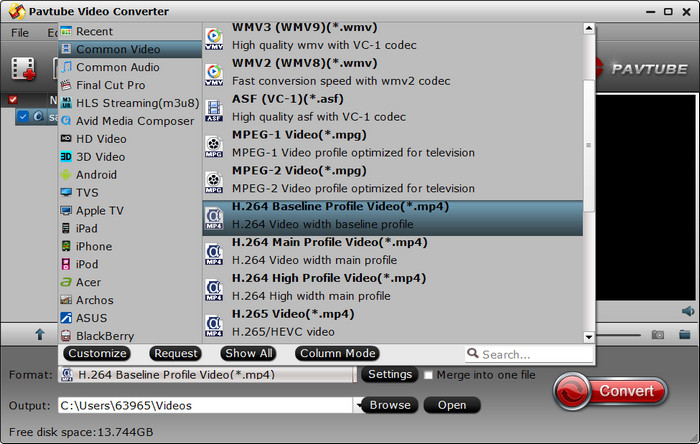Click the snapshot camera icon
700x444 pixels.
(658, 335)
